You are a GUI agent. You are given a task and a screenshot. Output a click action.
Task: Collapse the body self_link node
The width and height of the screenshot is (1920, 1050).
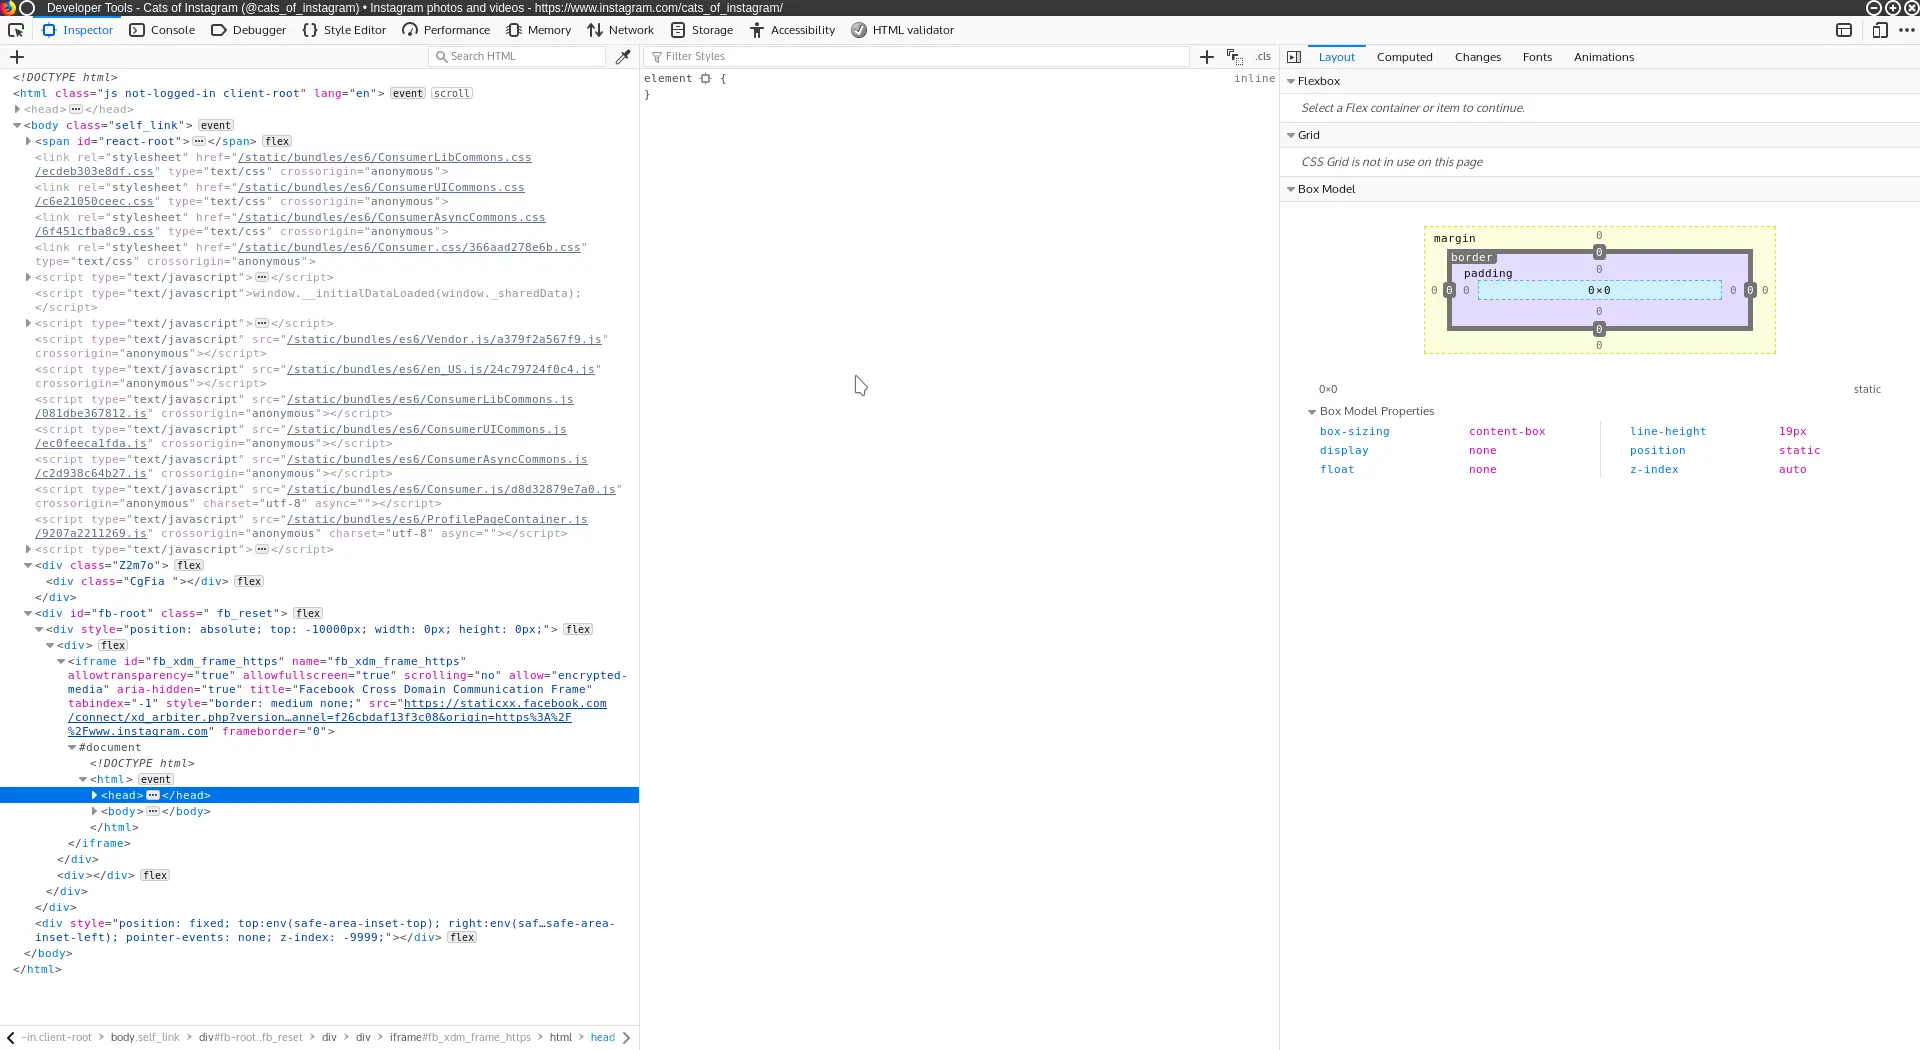coord(17,125)
